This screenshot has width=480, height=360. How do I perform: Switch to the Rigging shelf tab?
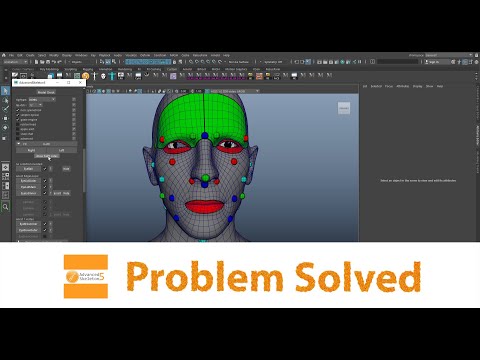point(88,69)
